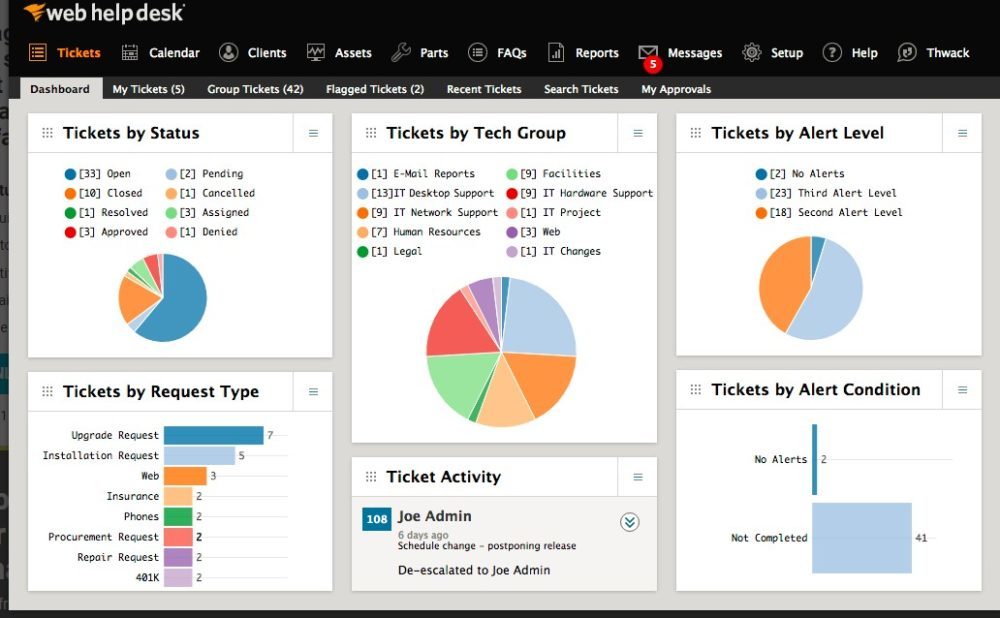Open Messages envelope with notification badge
The width and height of the screenshot is (1000, 618).
tap(649, 54)
